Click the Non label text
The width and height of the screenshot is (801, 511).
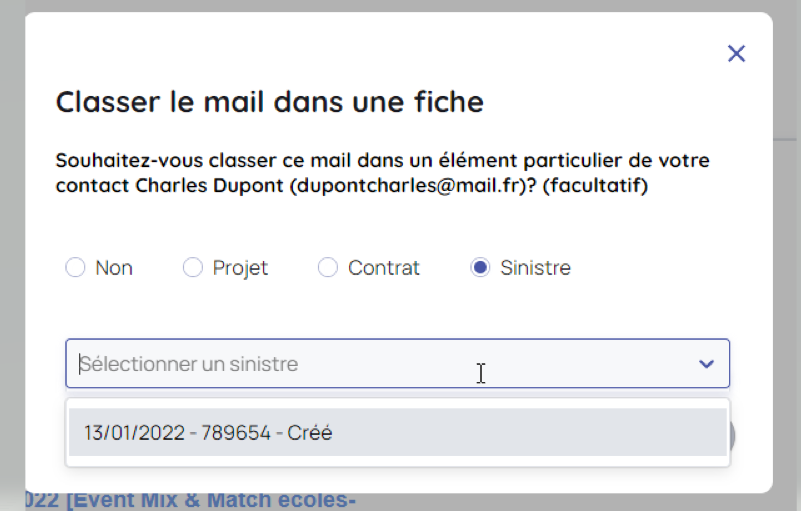coord(114,268)
